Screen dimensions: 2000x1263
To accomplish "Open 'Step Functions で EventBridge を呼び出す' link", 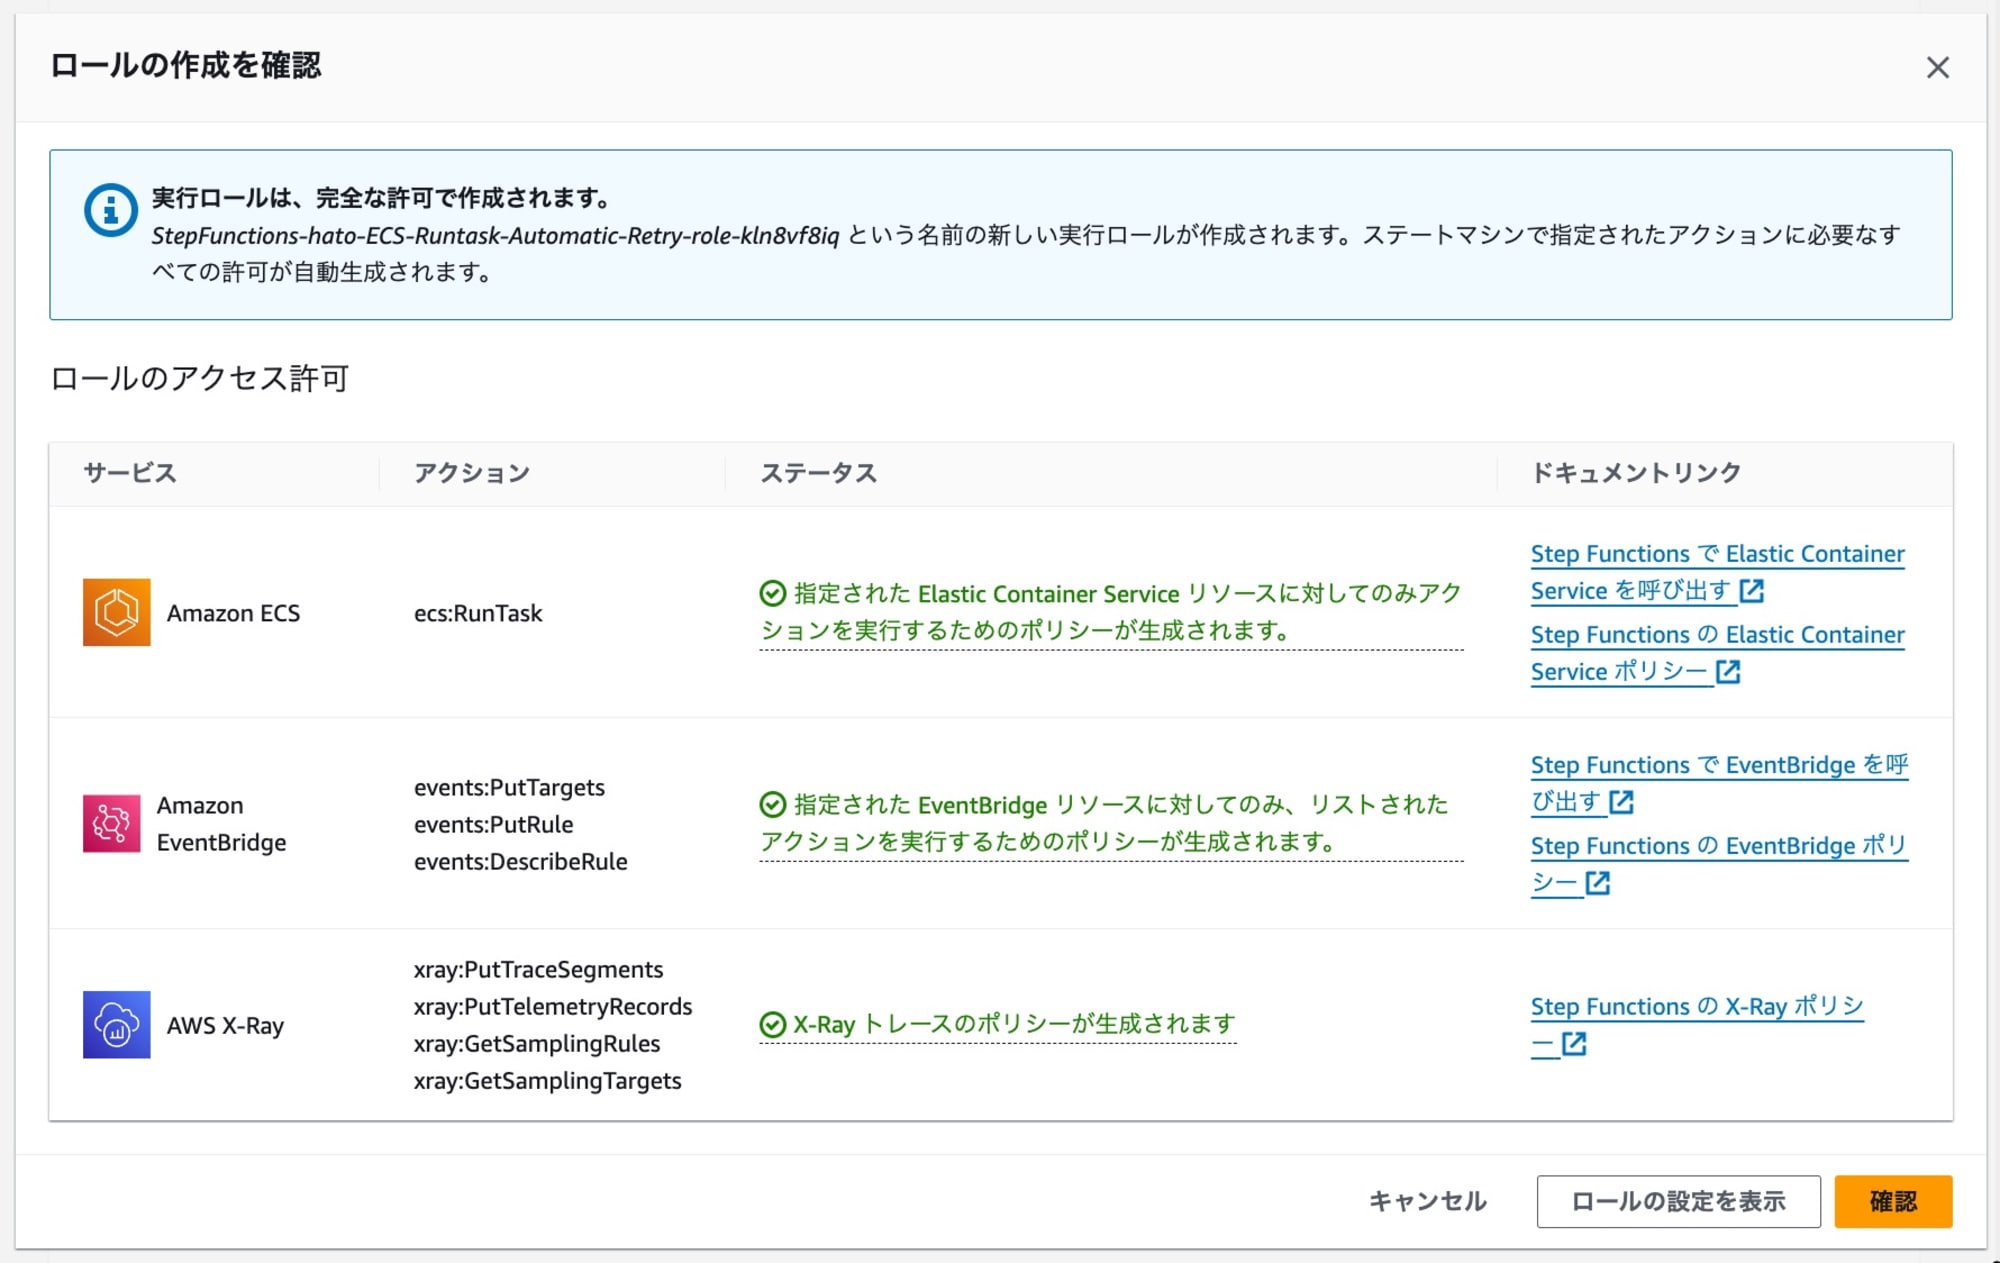I will [x=1719, y=783].
